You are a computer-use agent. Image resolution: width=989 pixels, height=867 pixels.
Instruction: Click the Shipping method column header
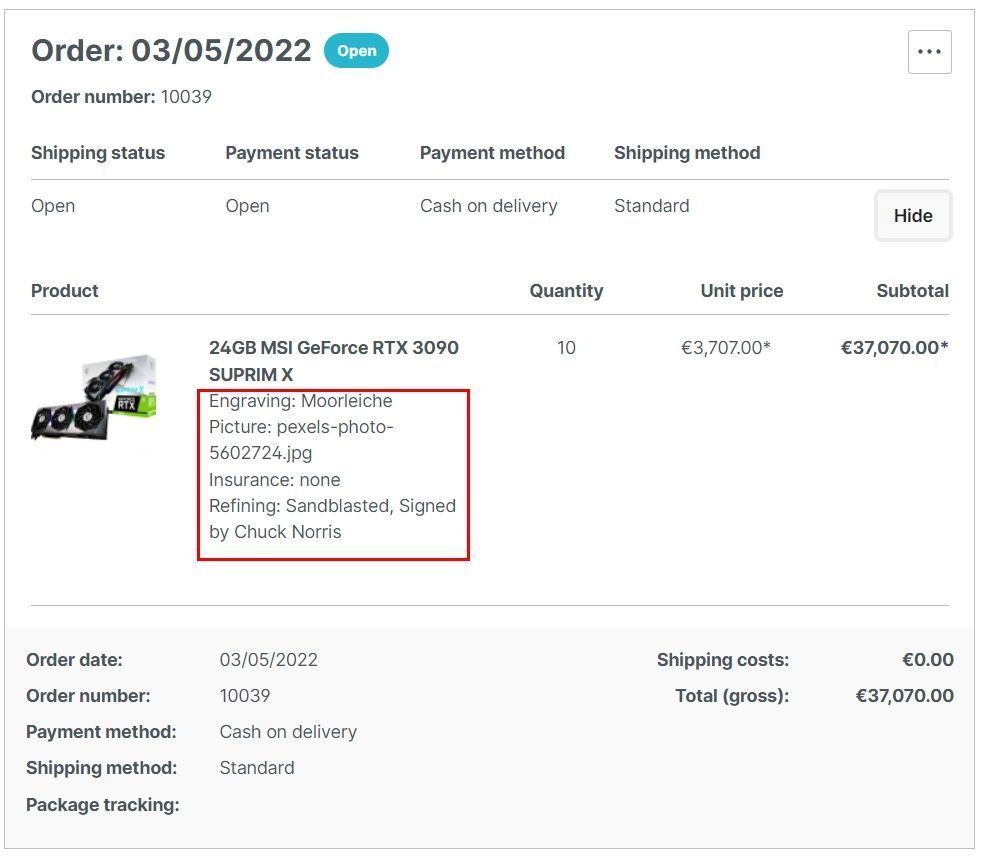pos(687,153)
